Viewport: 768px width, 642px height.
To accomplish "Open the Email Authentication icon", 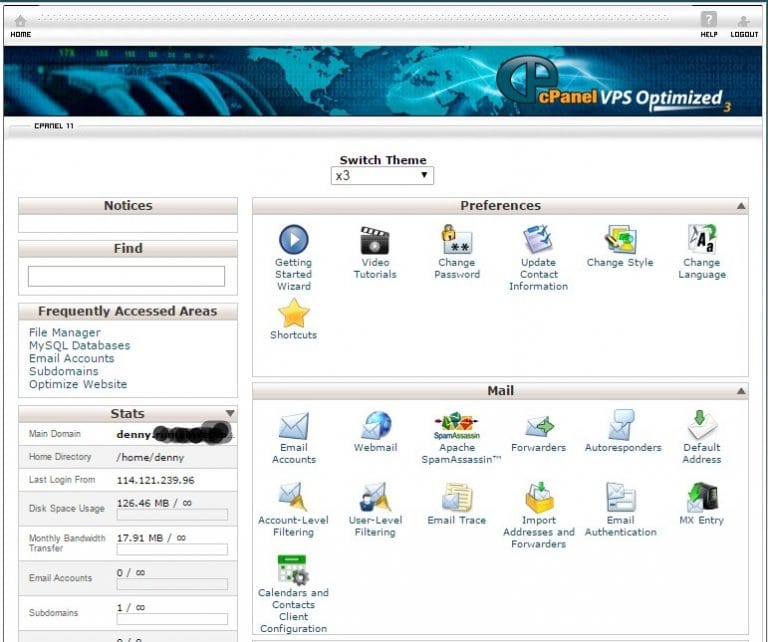I will 621,497.
